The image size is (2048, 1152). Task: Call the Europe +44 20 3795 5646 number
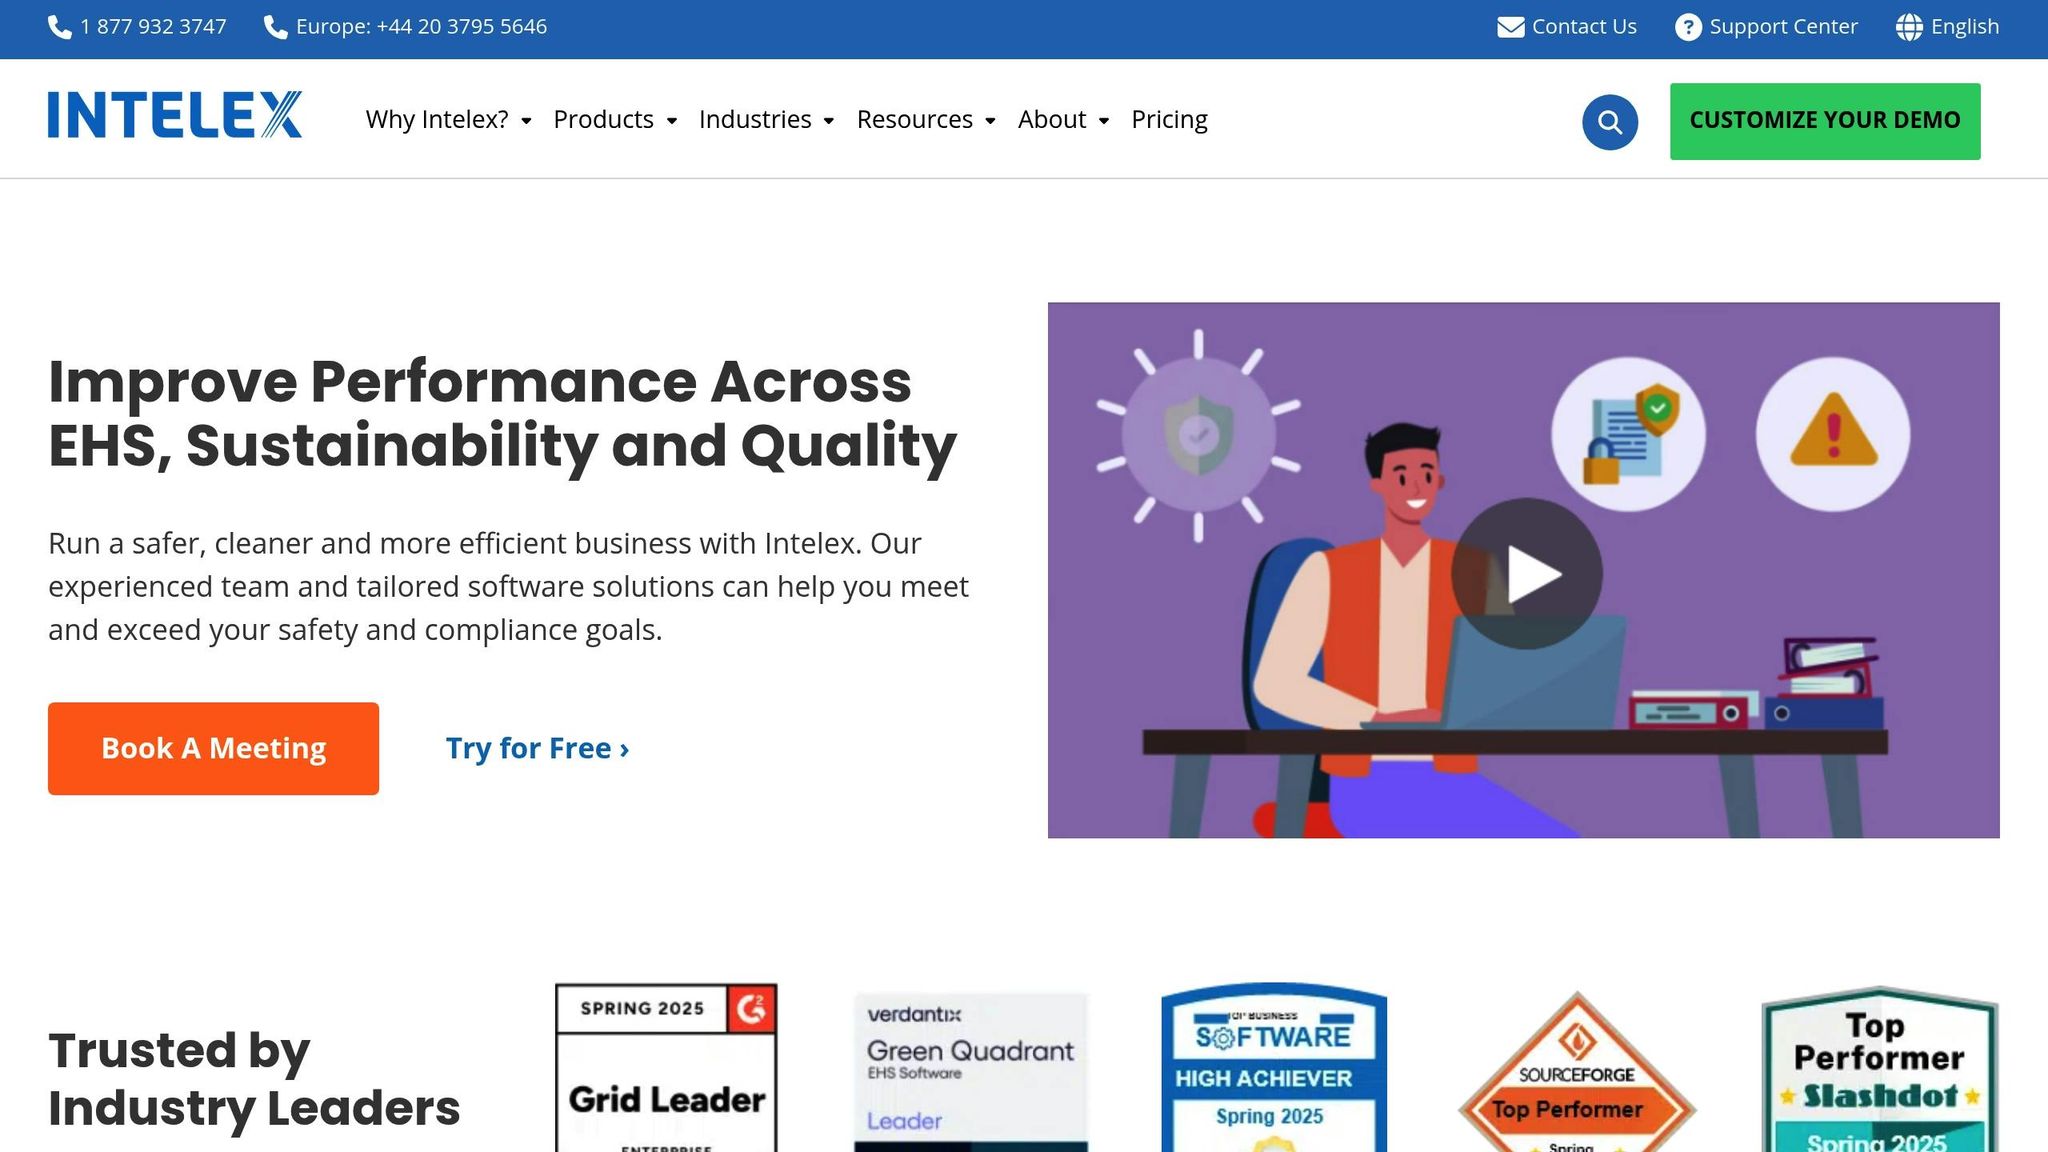tap(422, 27)
